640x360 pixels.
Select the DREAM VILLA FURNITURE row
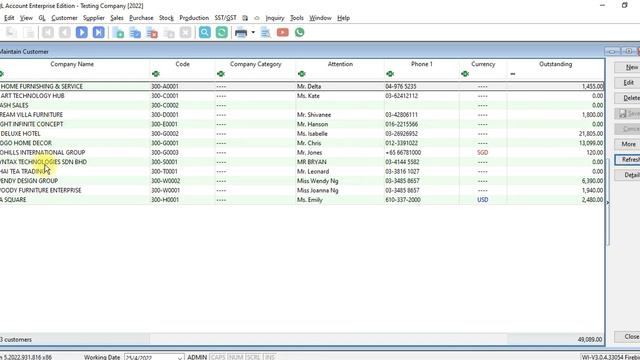(x=302, y=115)
